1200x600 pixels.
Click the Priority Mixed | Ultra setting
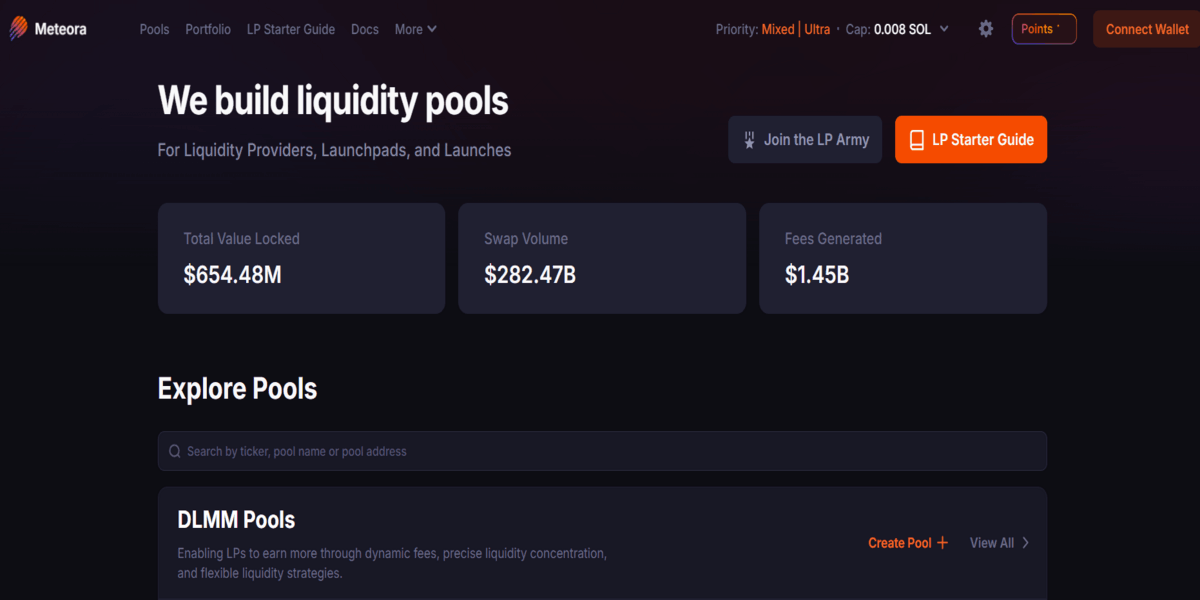click(x=795, y=29)
